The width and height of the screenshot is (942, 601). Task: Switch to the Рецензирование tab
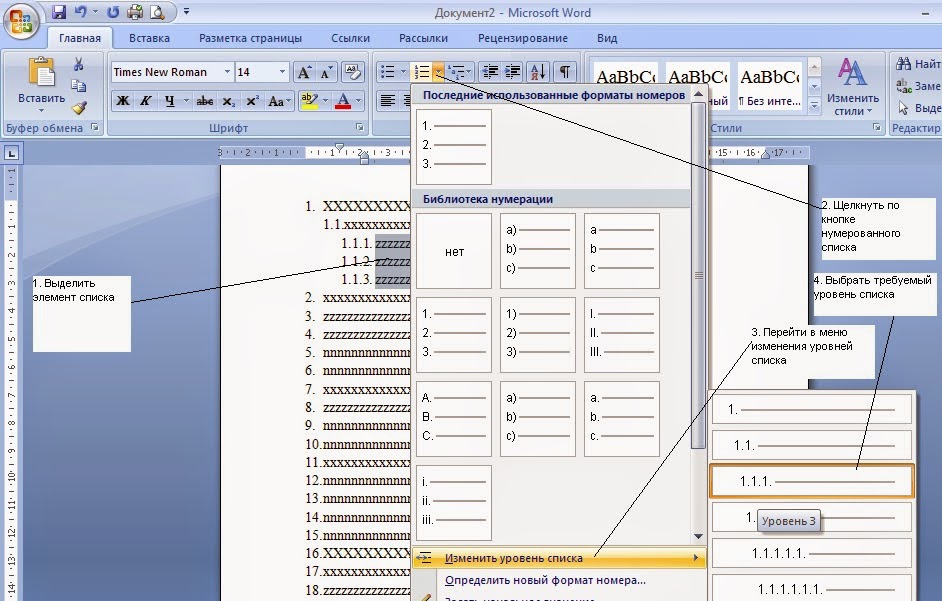[523, 38]
